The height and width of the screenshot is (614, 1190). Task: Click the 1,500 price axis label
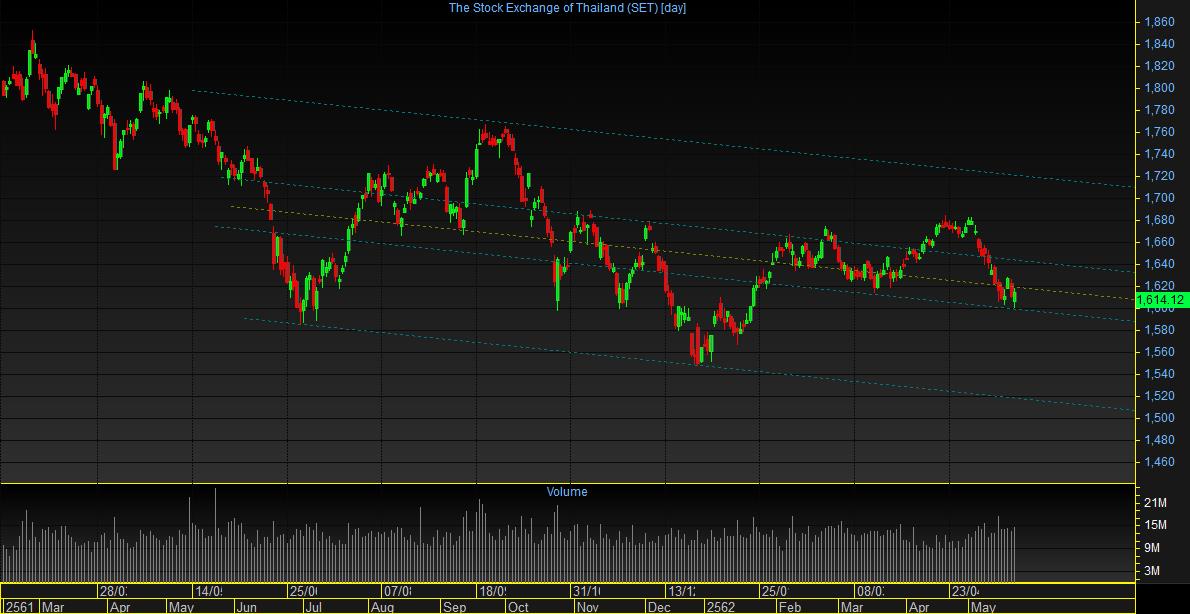(1158, 418)
